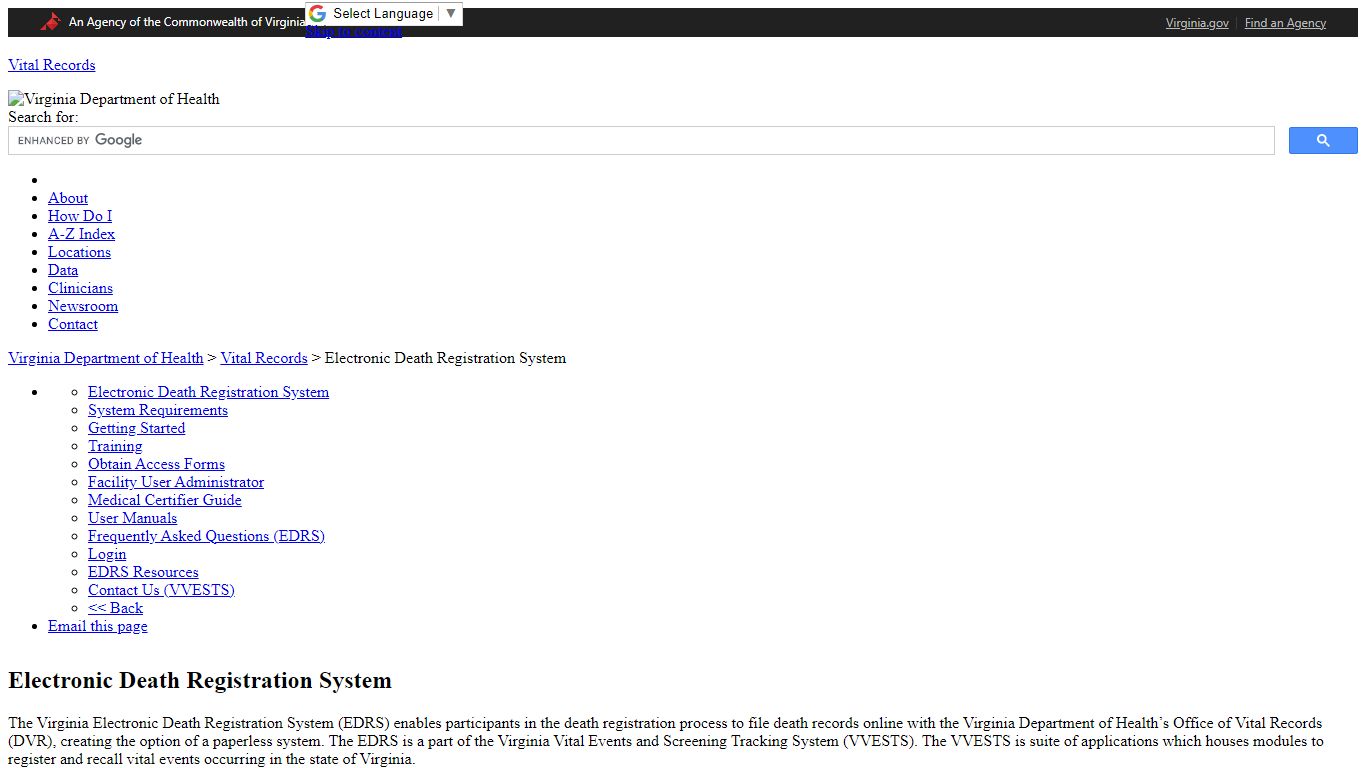Open Contact Us (VVESTS) link

(x=161, y=590)
